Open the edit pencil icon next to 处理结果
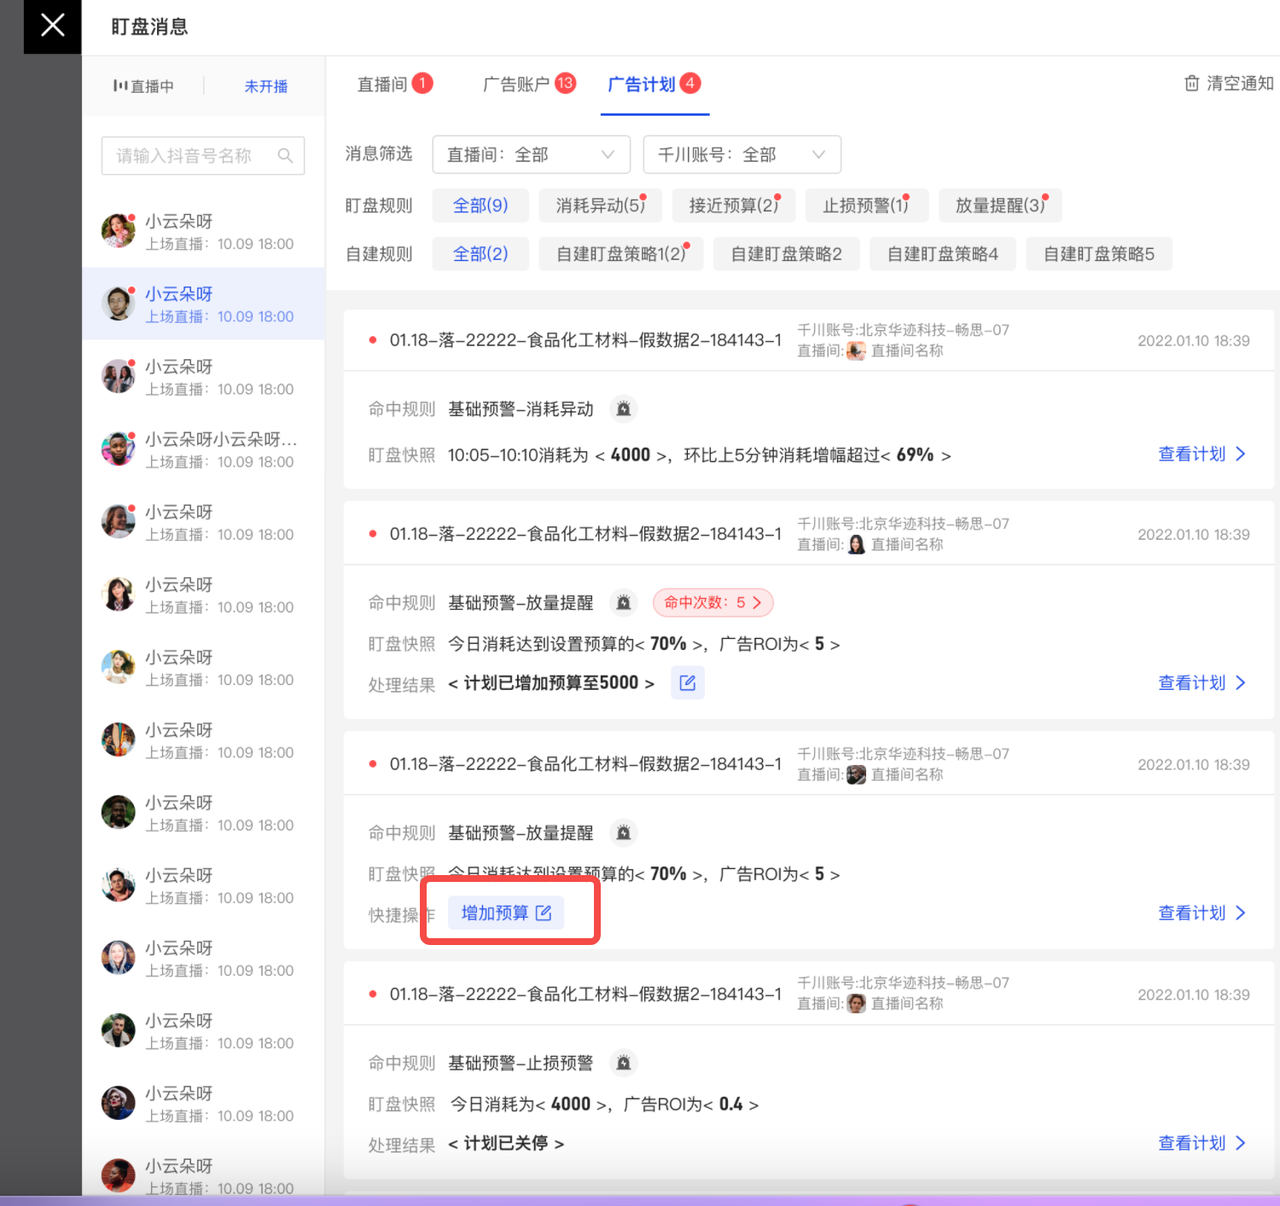 687,682
